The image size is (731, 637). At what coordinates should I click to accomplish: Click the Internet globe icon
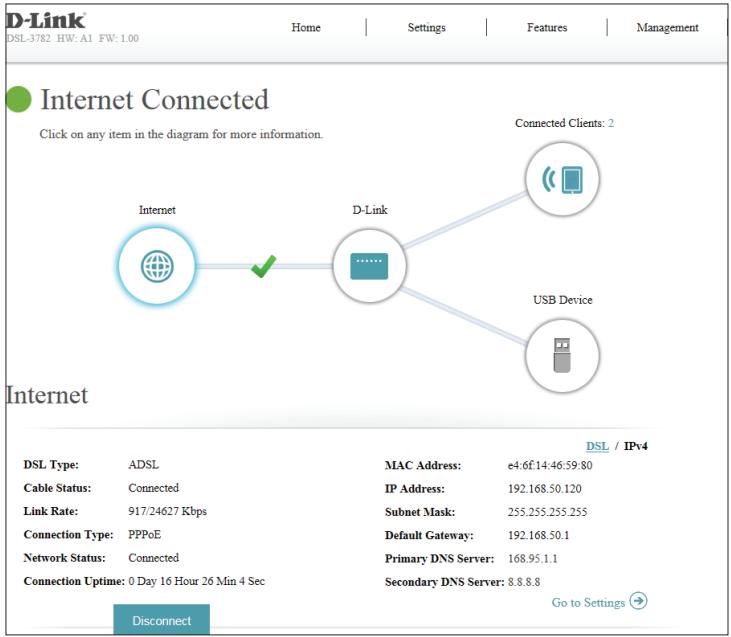(x=157, y=266)
